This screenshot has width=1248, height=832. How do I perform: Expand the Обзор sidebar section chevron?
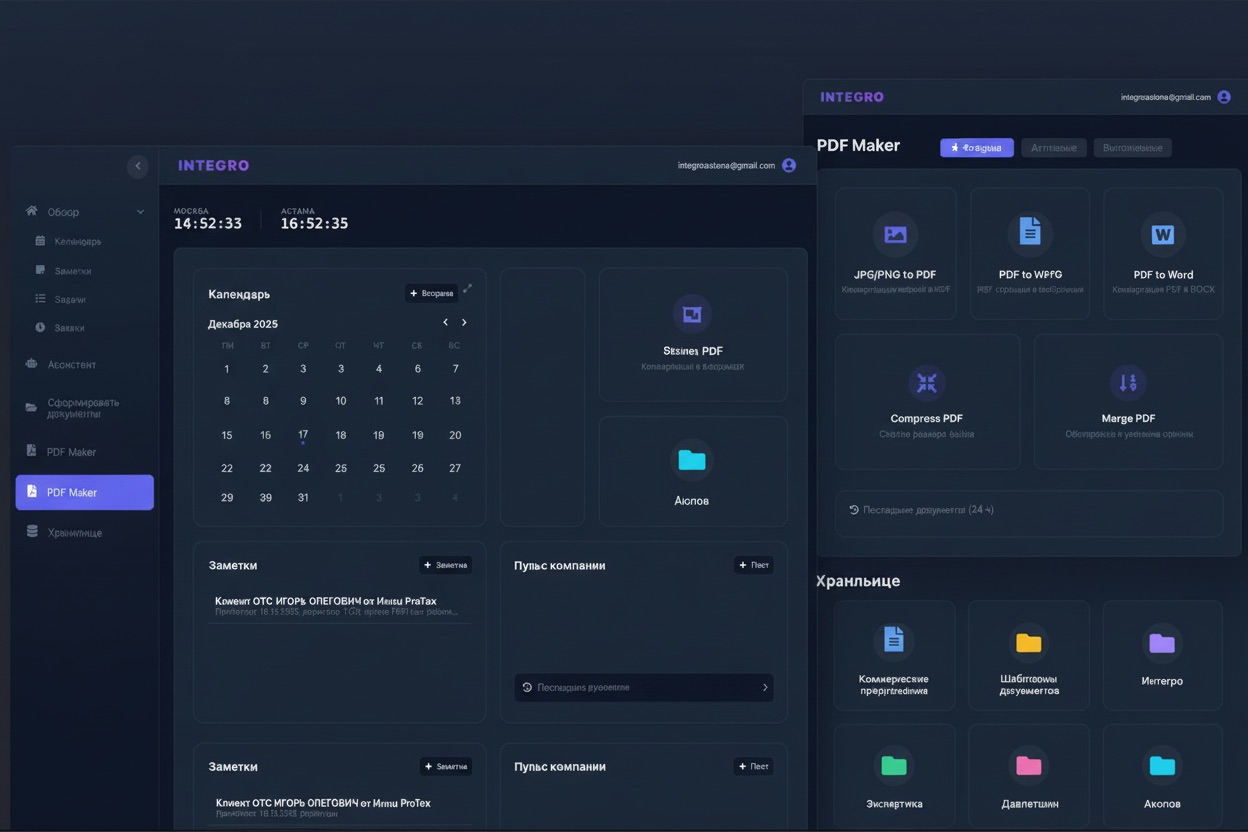pyautogui.click(x=140, y=212)
